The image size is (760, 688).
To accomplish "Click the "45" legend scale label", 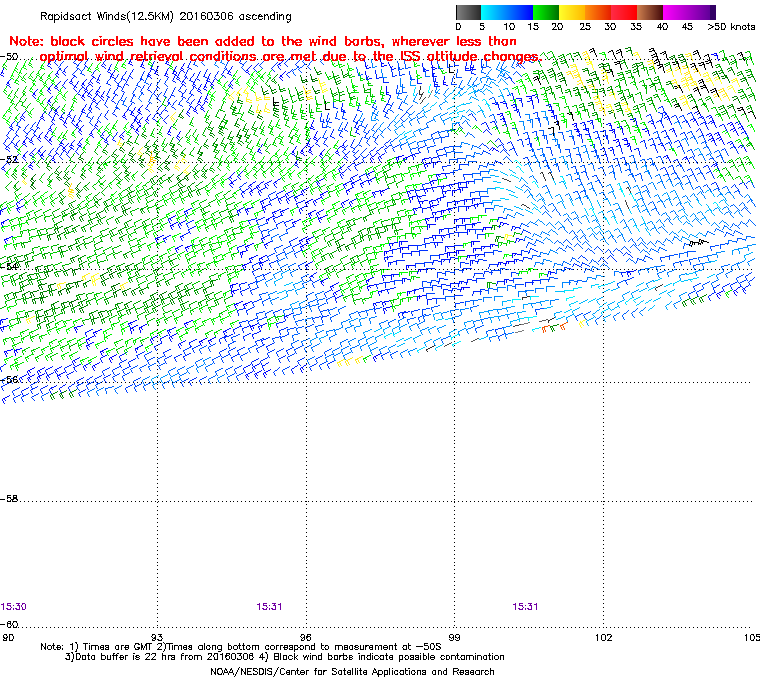I will pyautogui.click(x=687, y=27).
